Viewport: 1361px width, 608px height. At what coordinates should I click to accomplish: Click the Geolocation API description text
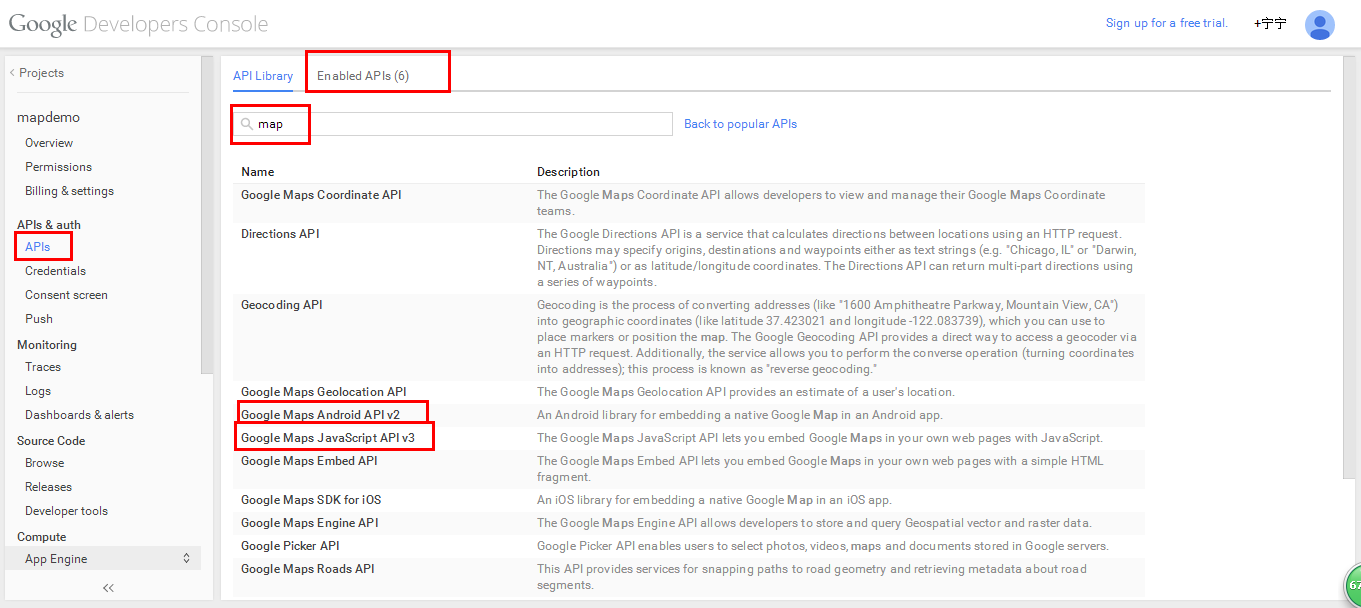point(746,392)
